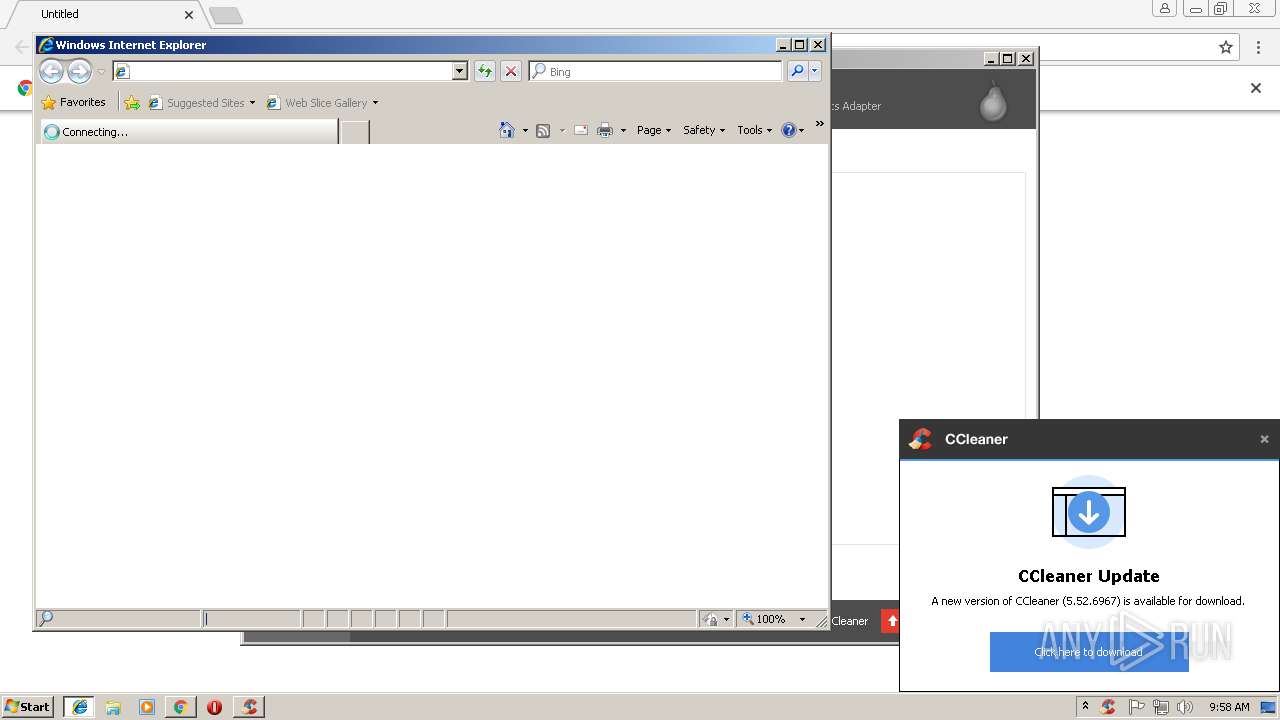Click here to download CCleaner update
The width and height of the screenshot is (1280, 720).
pos(1089,652)
